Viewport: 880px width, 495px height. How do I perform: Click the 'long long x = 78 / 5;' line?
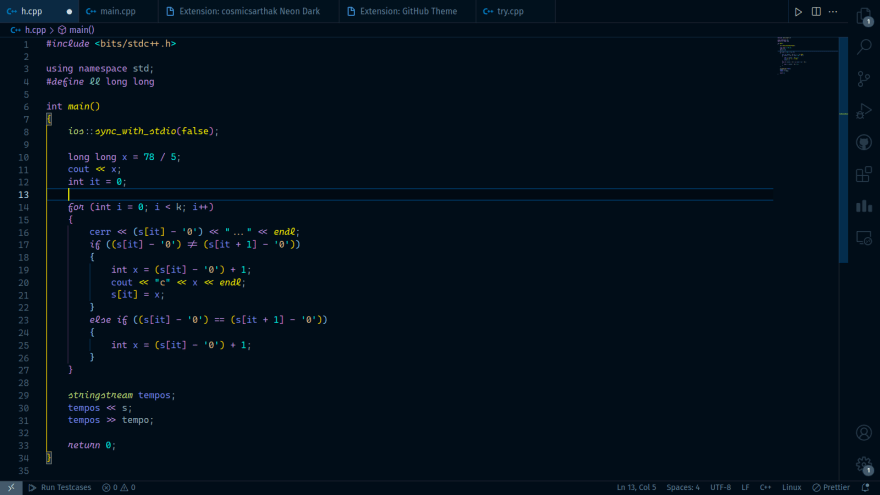[124, 157]
